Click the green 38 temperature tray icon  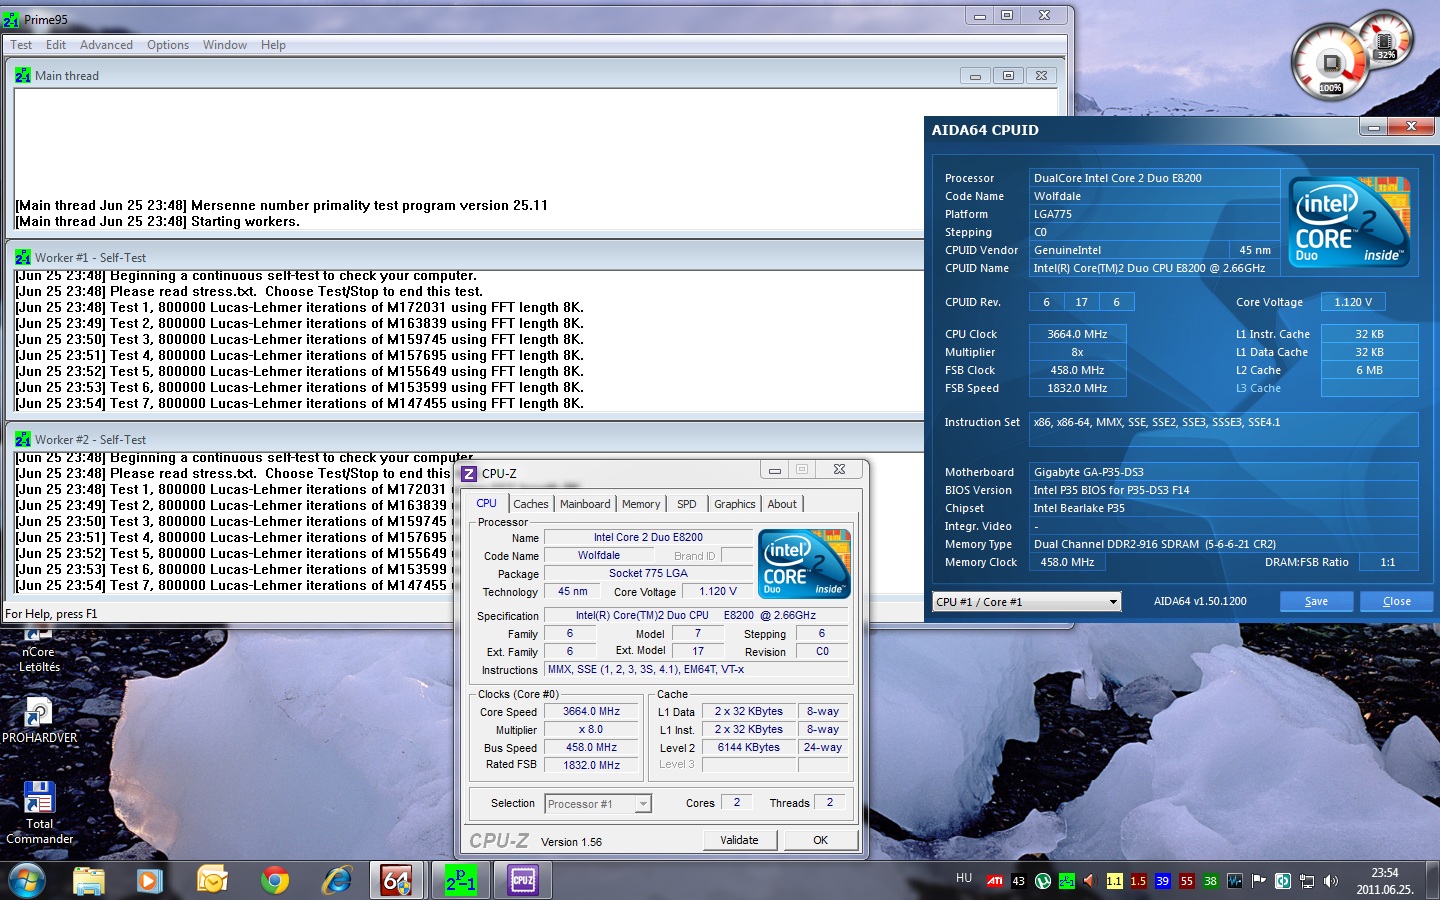(x=1210, y=881)
